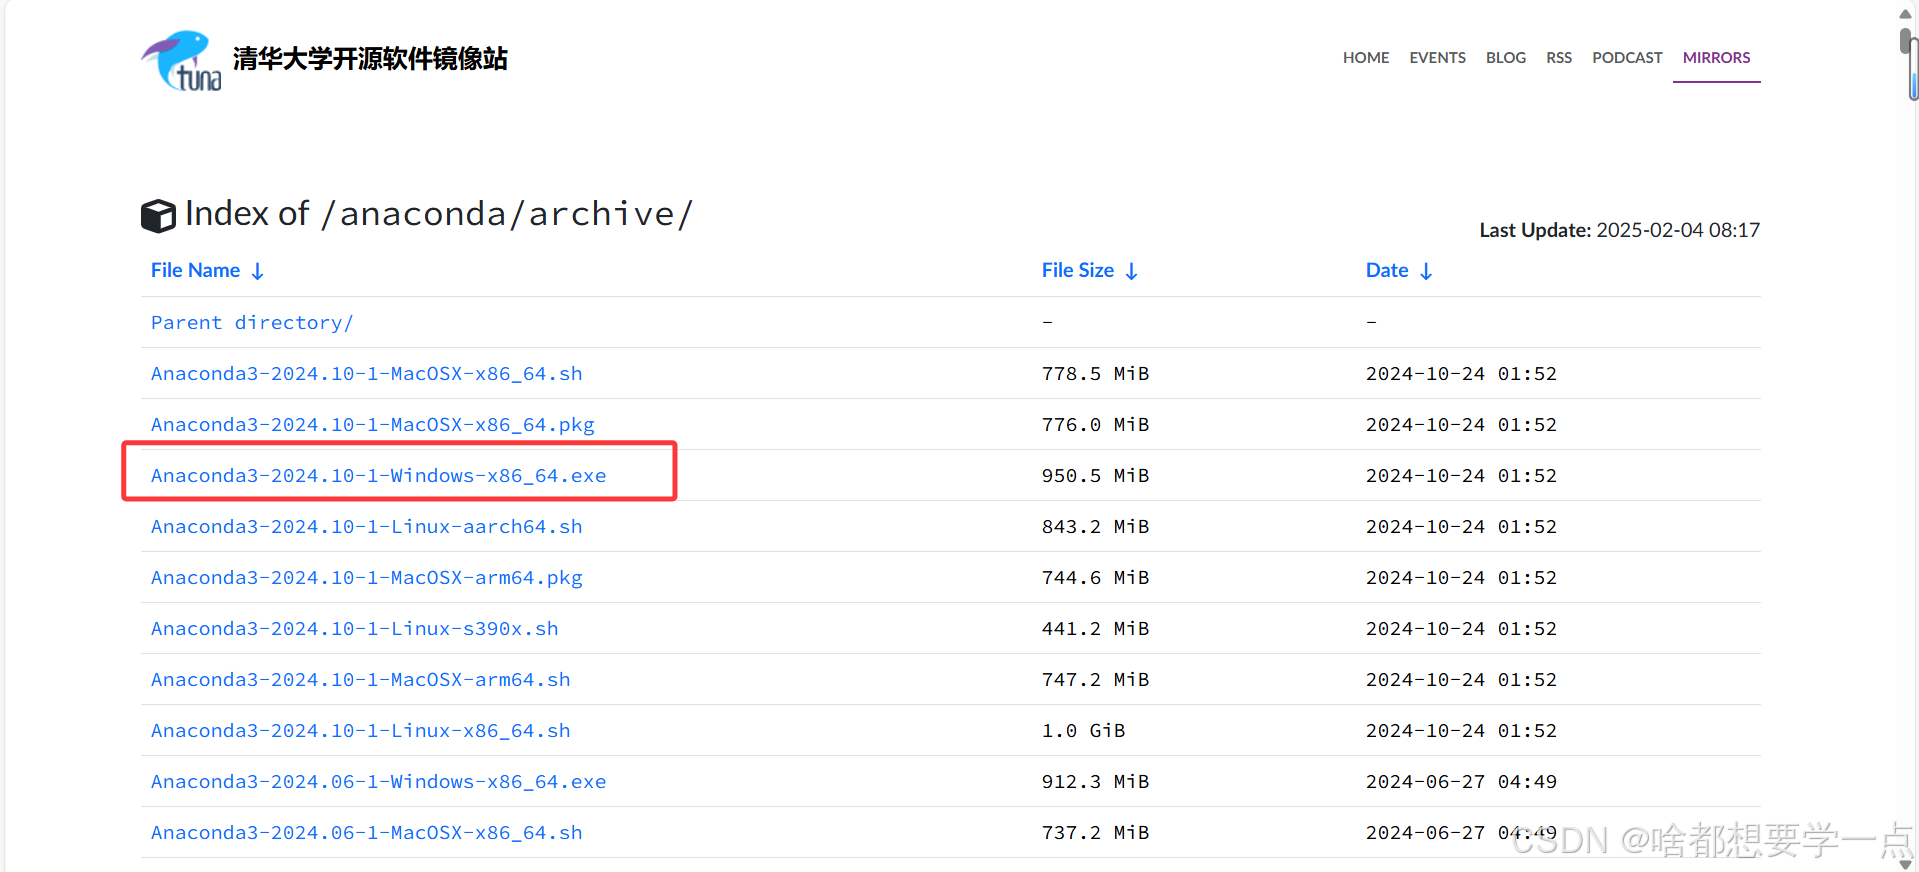Open the EVENTS nav item

click(1437, 58)
